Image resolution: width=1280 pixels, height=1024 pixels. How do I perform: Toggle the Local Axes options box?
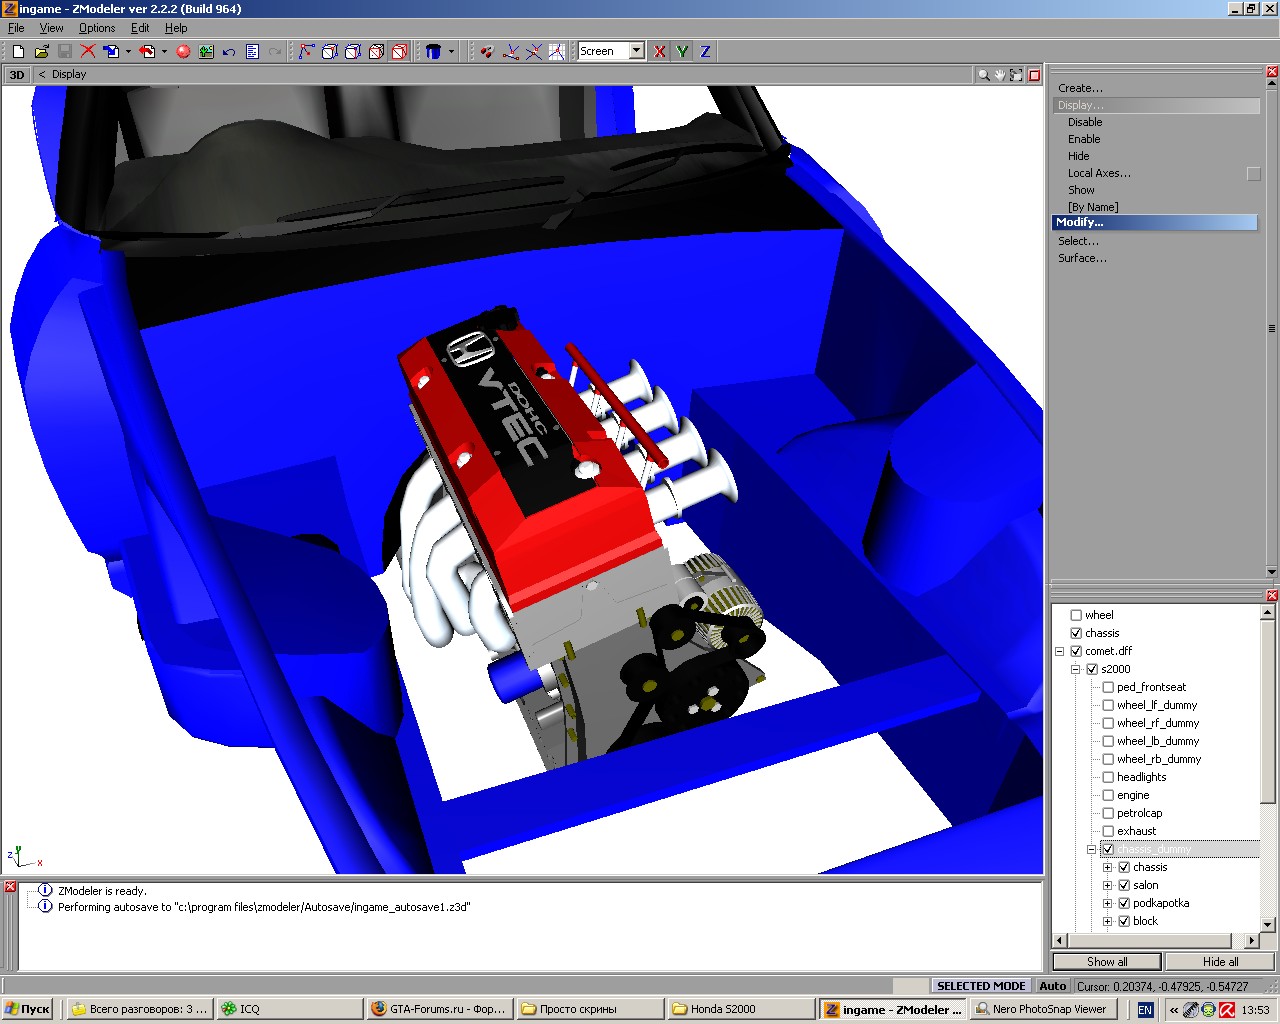(x=1253, y=173)
